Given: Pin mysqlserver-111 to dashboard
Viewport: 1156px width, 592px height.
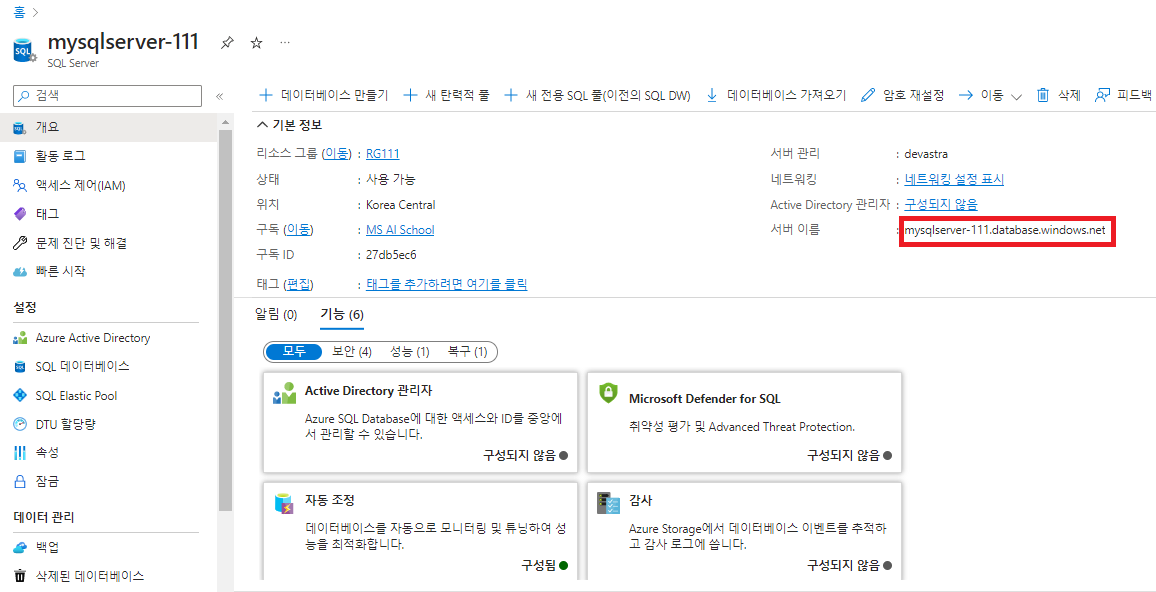Looking at the screenshot, I should pos(227,43).
